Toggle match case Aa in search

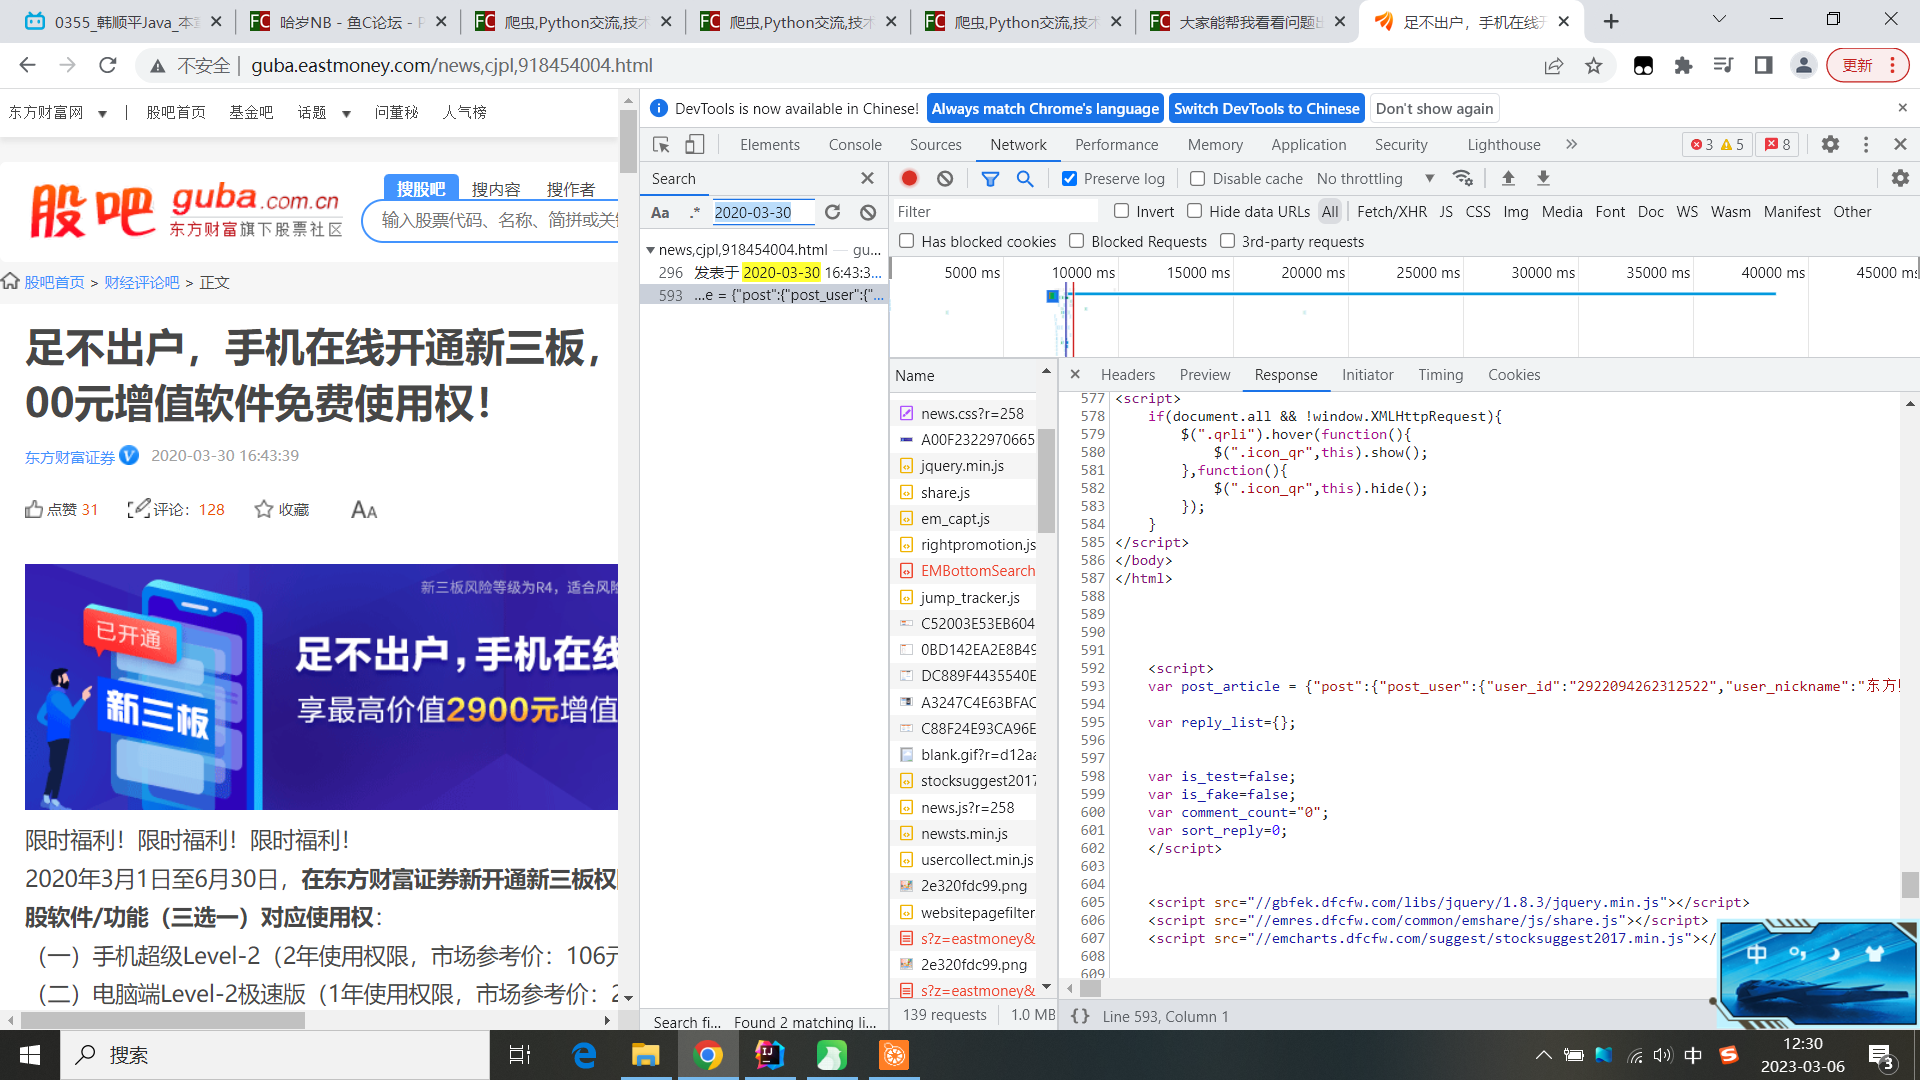[660, 212]
